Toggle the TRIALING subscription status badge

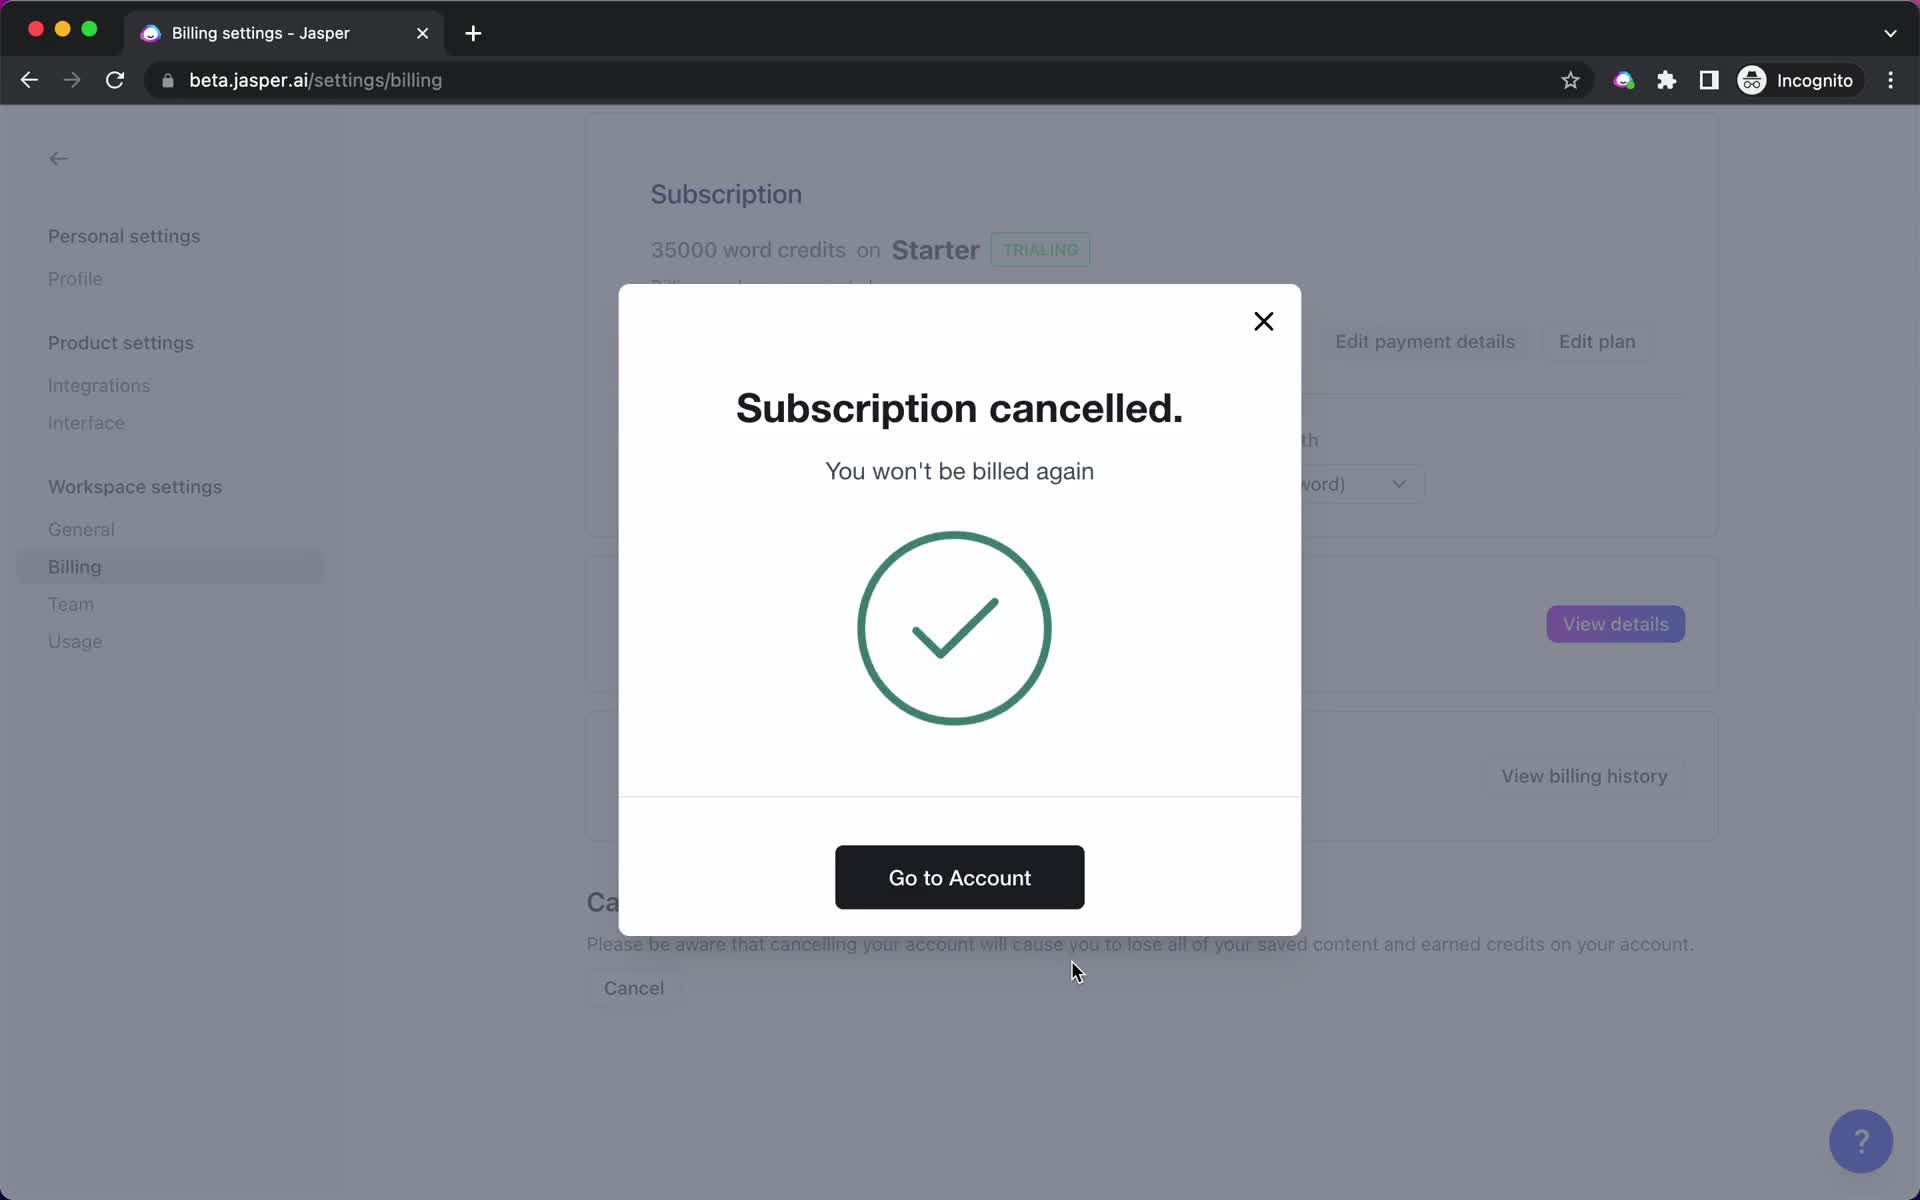(x=1038, y=250)
